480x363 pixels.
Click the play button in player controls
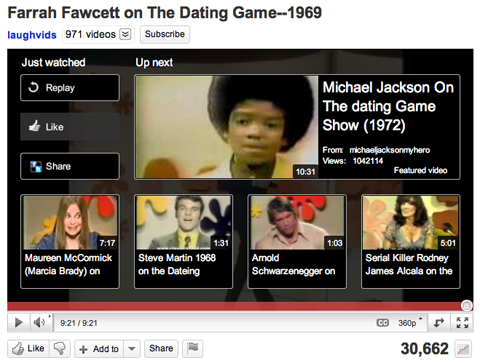(x=19, y=322)
